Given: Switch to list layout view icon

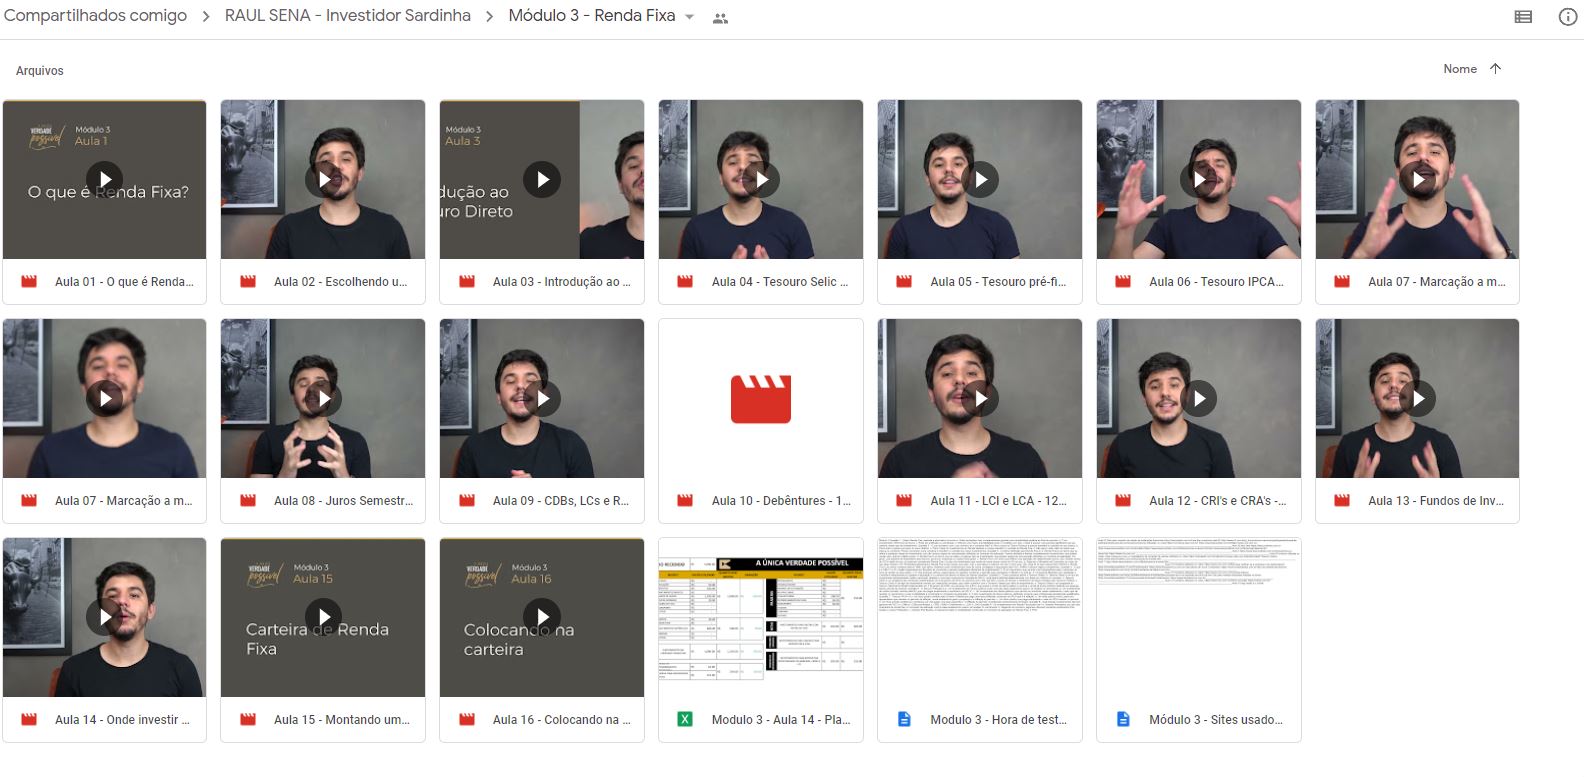Looking at the screenshot, I should (1523, 17).
